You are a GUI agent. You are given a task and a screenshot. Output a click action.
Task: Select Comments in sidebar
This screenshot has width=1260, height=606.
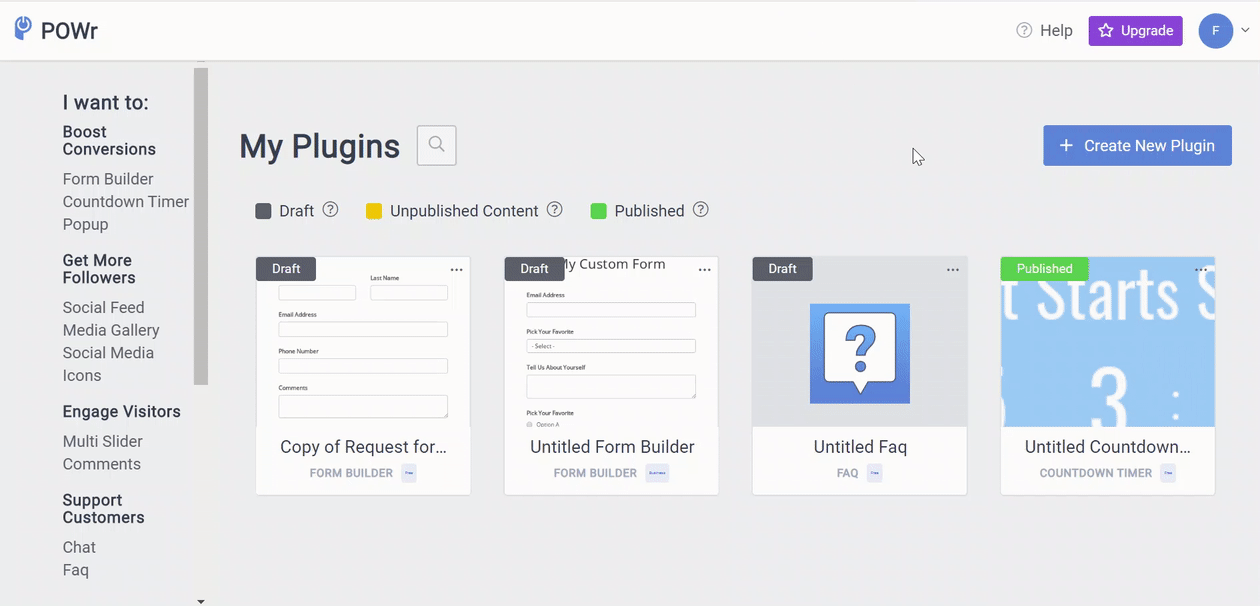tap(102, 464)
